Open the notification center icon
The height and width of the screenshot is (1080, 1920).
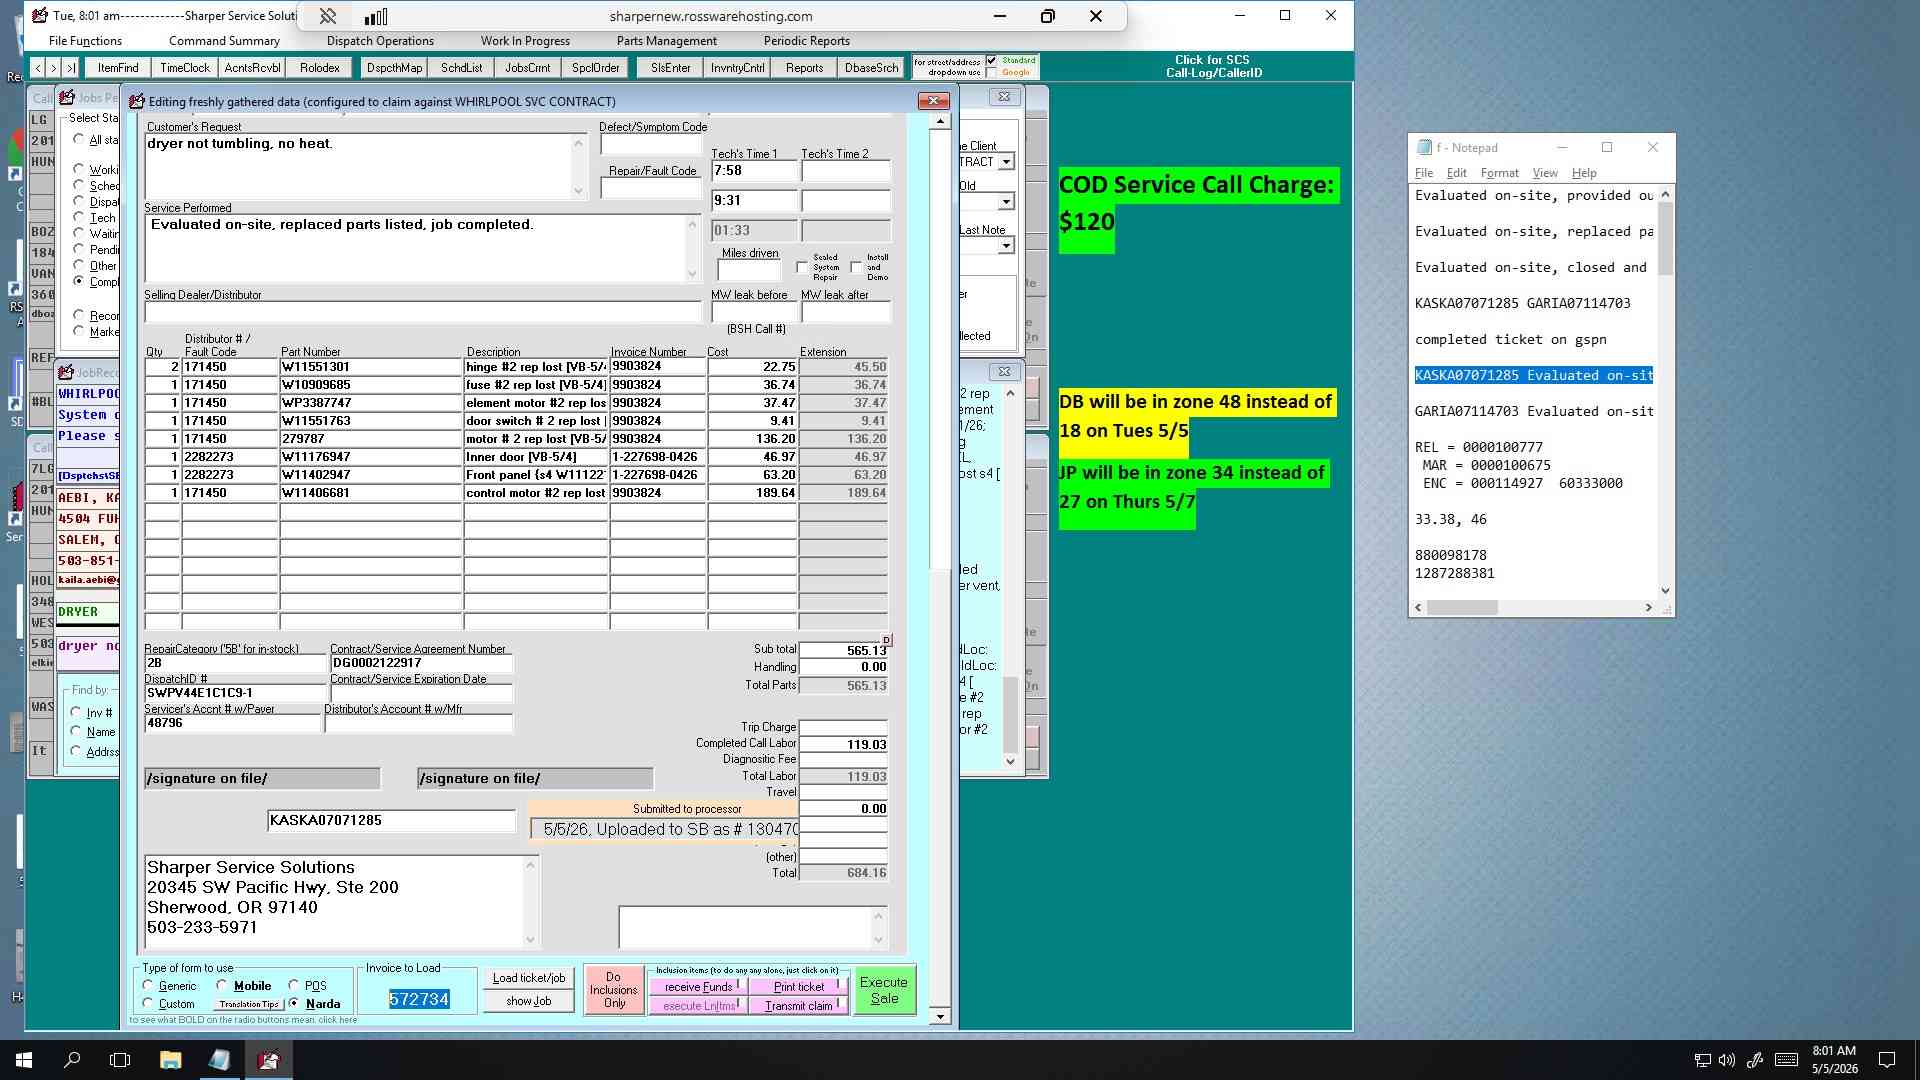pyautogui.click(x=1887, y=1060)
